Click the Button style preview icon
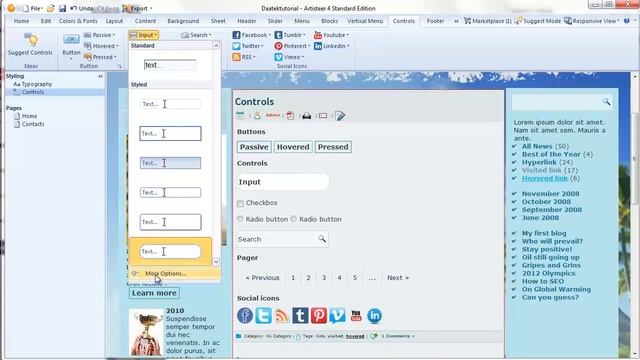640x360 pixels. click(71, 39)
